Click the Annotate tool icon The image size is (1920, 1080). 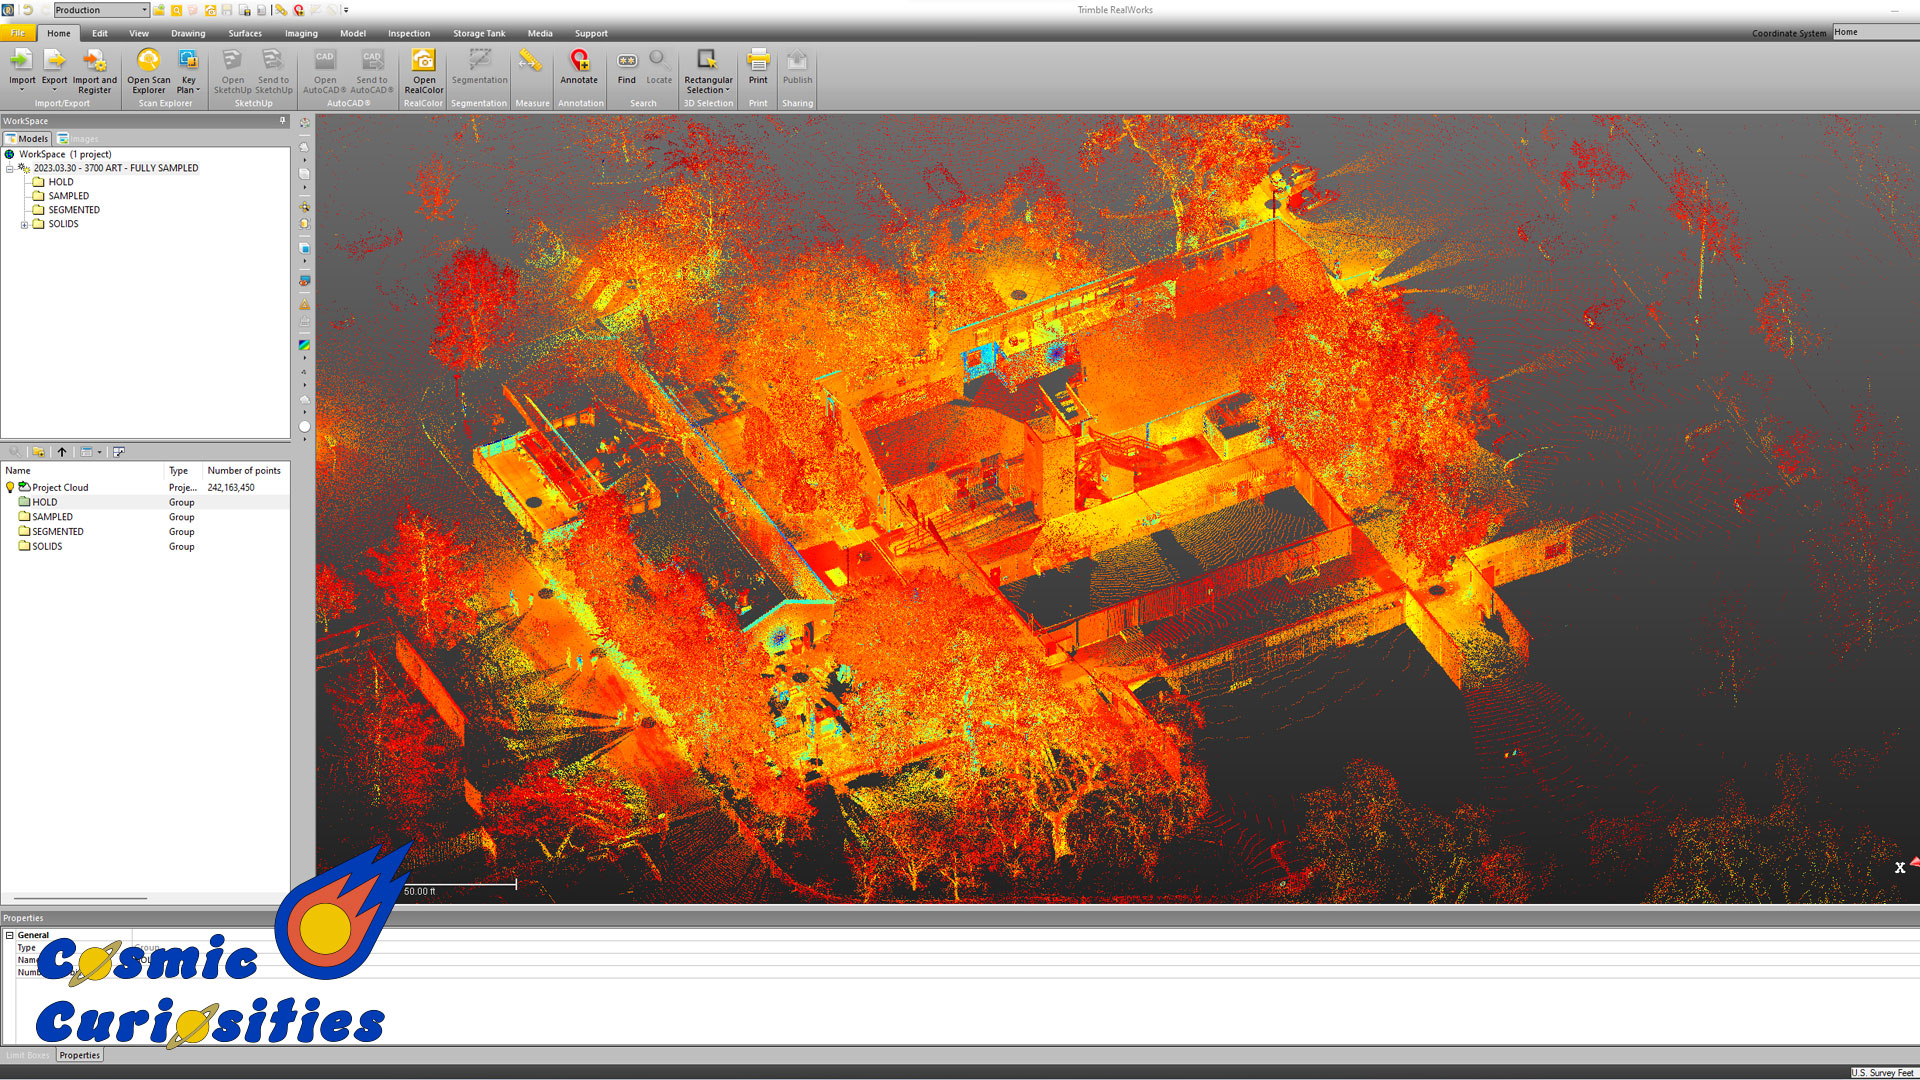coord(579,62)
